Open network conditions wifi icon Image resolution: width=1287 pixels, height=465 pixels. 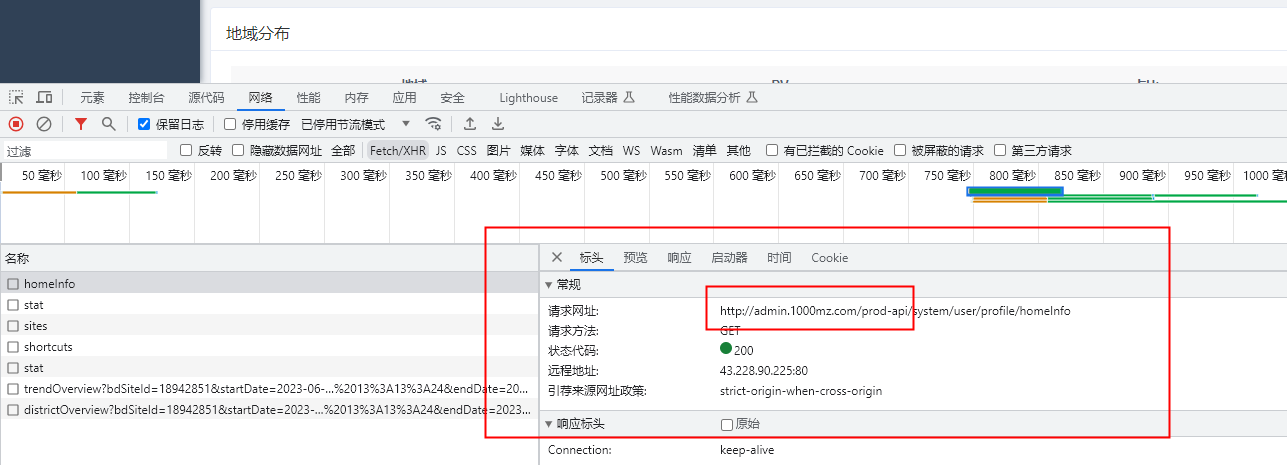(x=433, y=124)
